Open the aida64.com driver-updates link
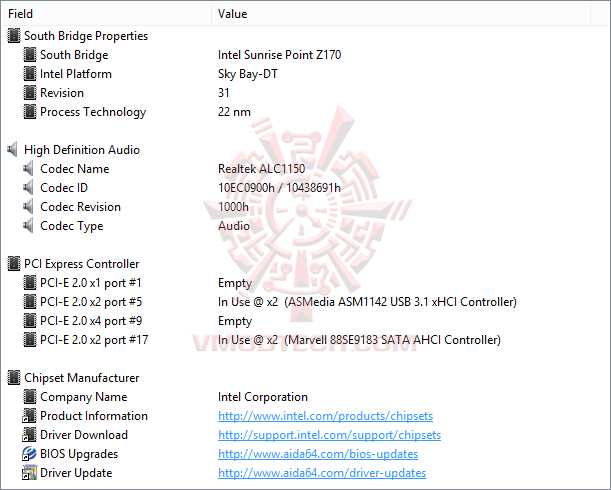The image size is (611, 490). (x=322, y=473)
